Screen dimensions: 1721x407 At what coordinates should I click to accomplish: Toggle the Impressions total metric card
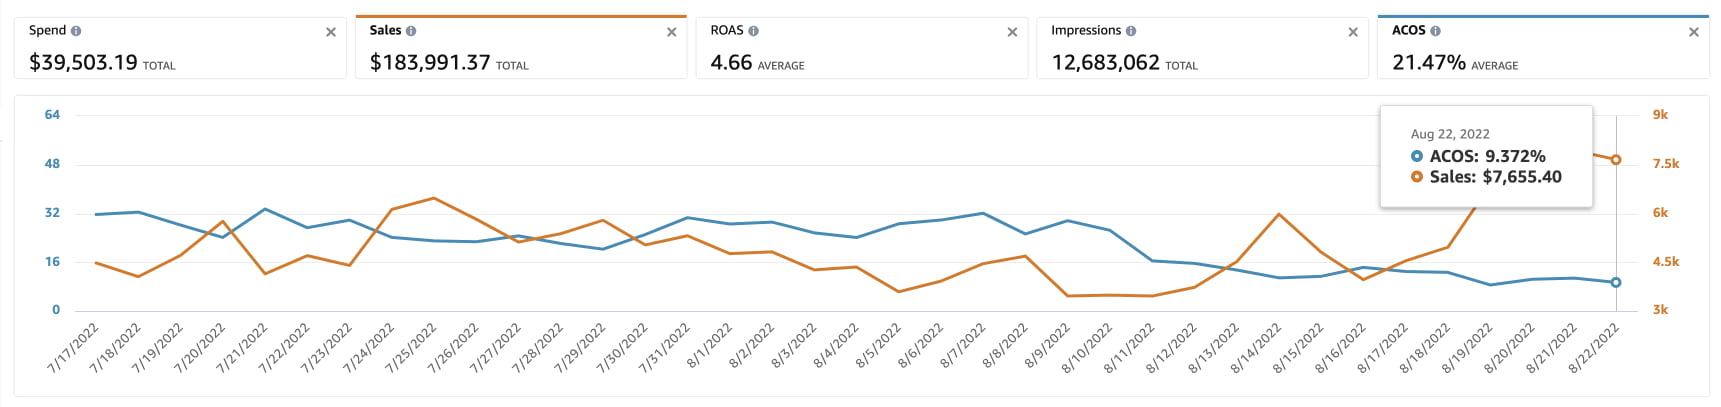coord(1201,56)
